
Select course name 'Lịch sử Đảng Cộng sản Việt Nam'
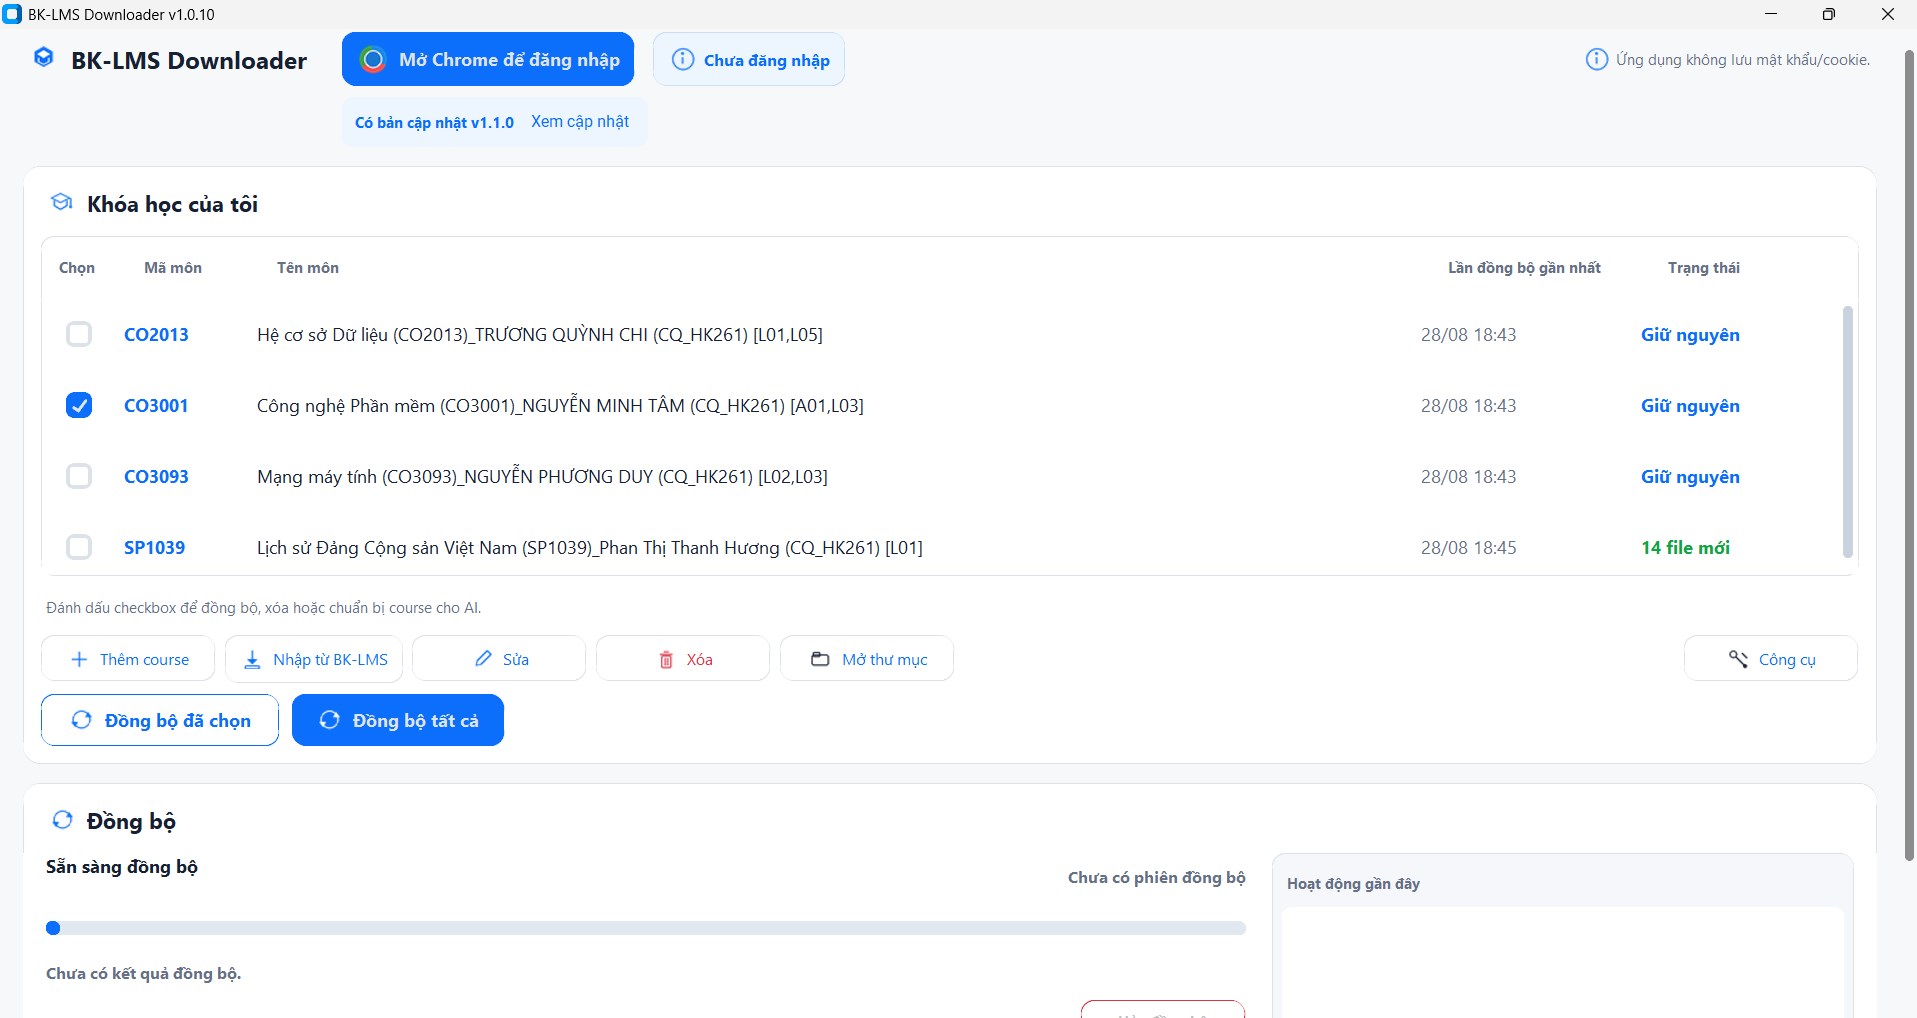click(x=590, y=548)
